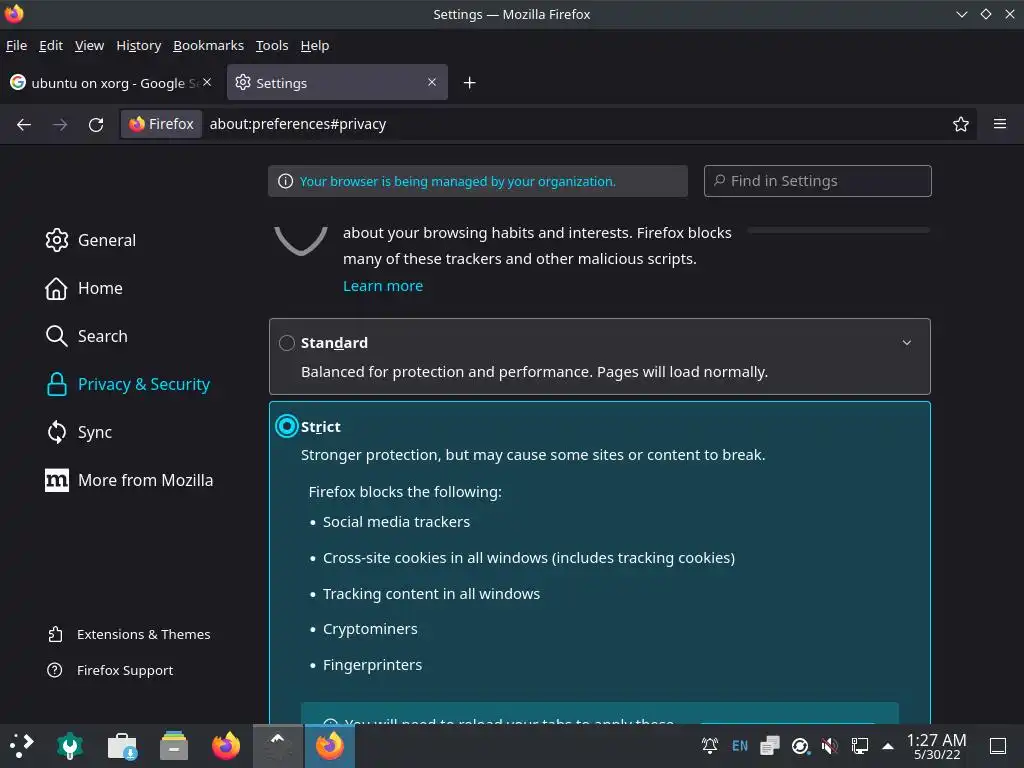Click the managed by your organization link

coord(457,182)
